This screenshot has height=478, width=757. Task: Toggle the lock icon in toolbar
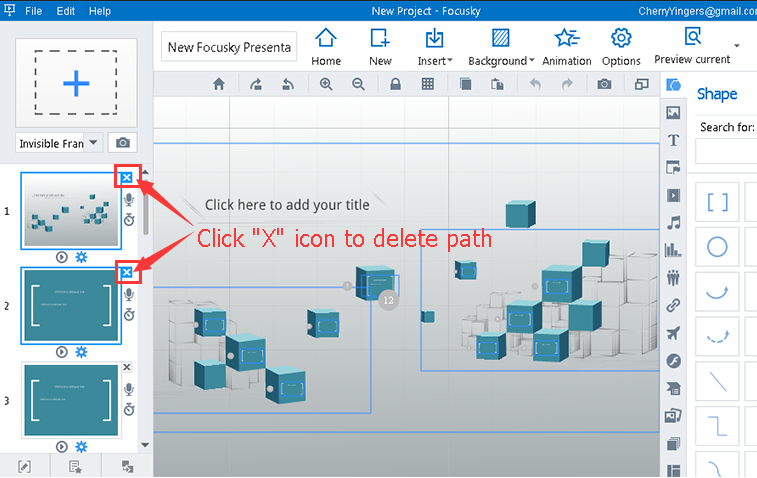(395, 84)
